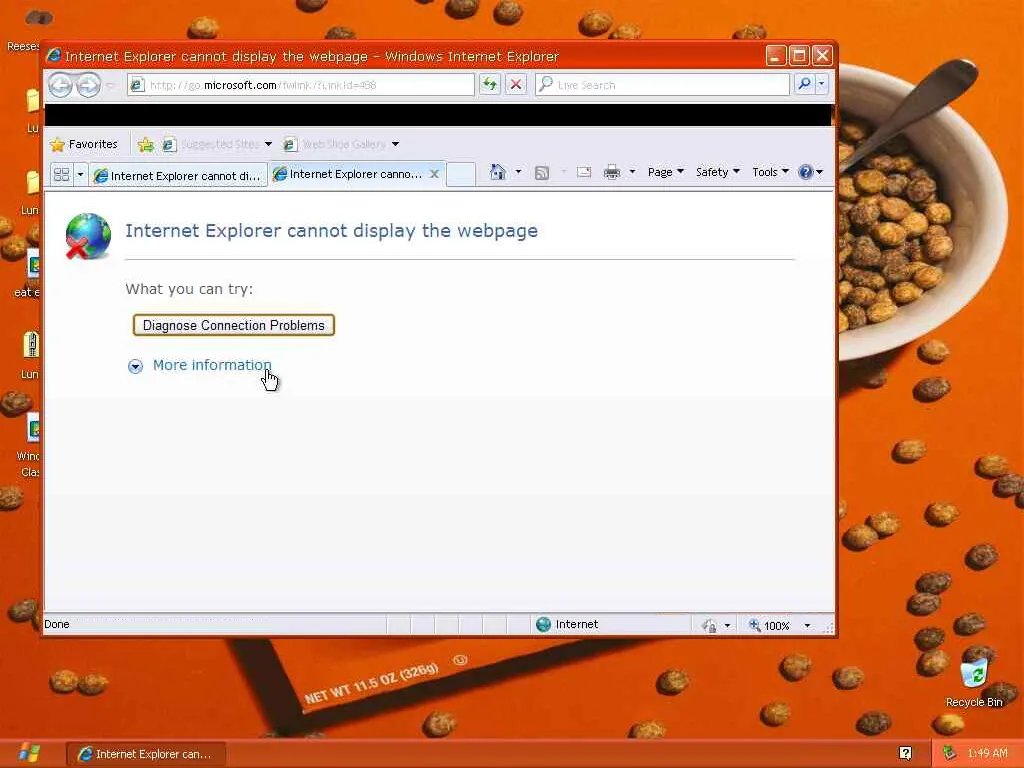Click the 100% zoom level button
This screenshot has height=768, width=1024.
[x=769, y=626]
